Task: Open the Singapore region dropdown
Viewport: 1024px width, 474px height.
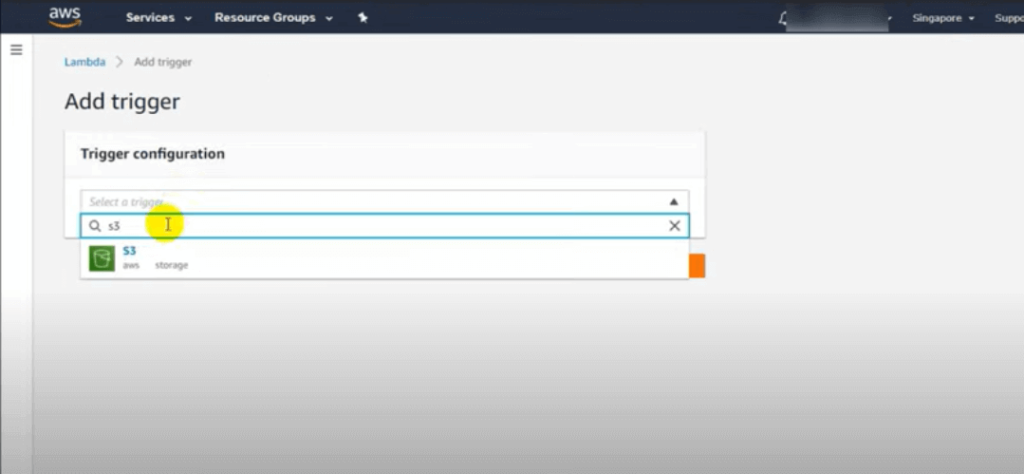Action: pos(943,18)
